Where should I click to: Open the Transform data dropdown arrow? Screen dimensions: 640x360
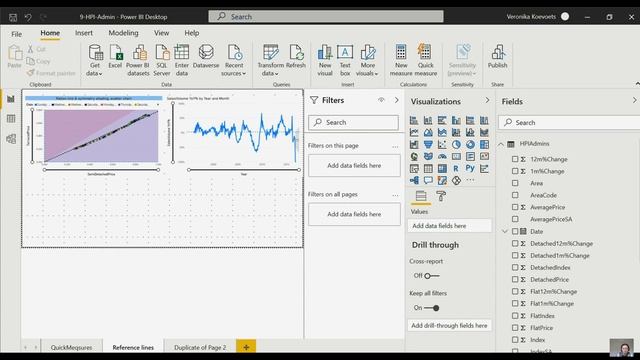[276, 74]
